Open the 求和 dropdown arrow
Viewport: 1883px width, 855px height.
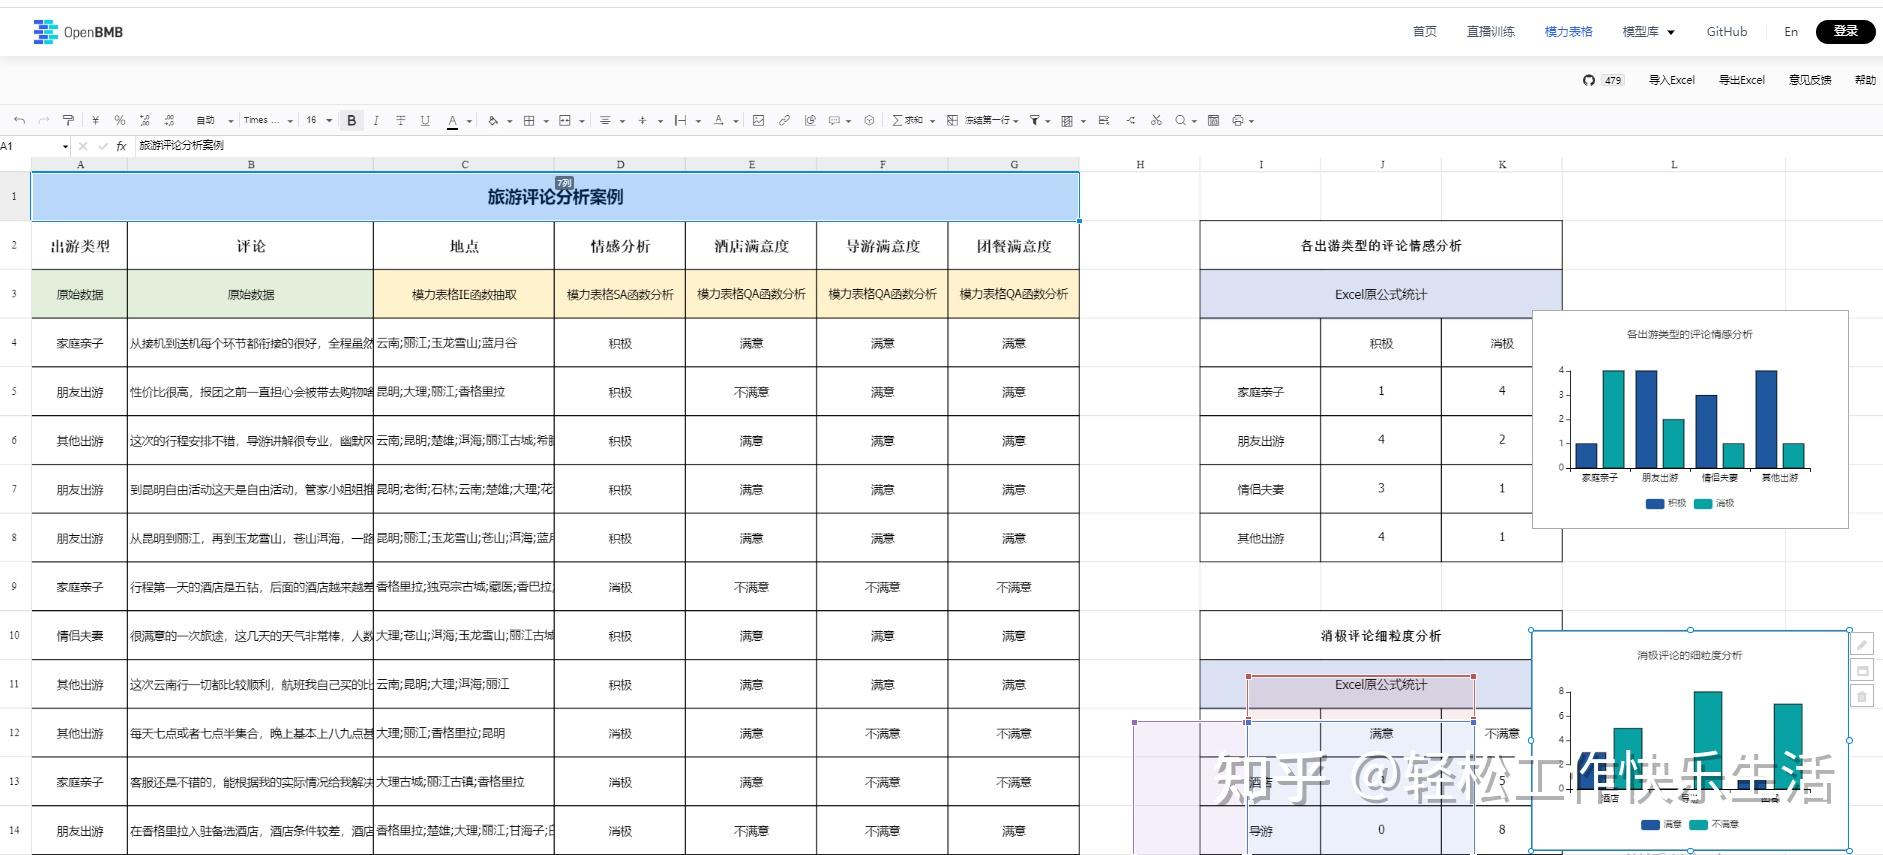(932, 121)
